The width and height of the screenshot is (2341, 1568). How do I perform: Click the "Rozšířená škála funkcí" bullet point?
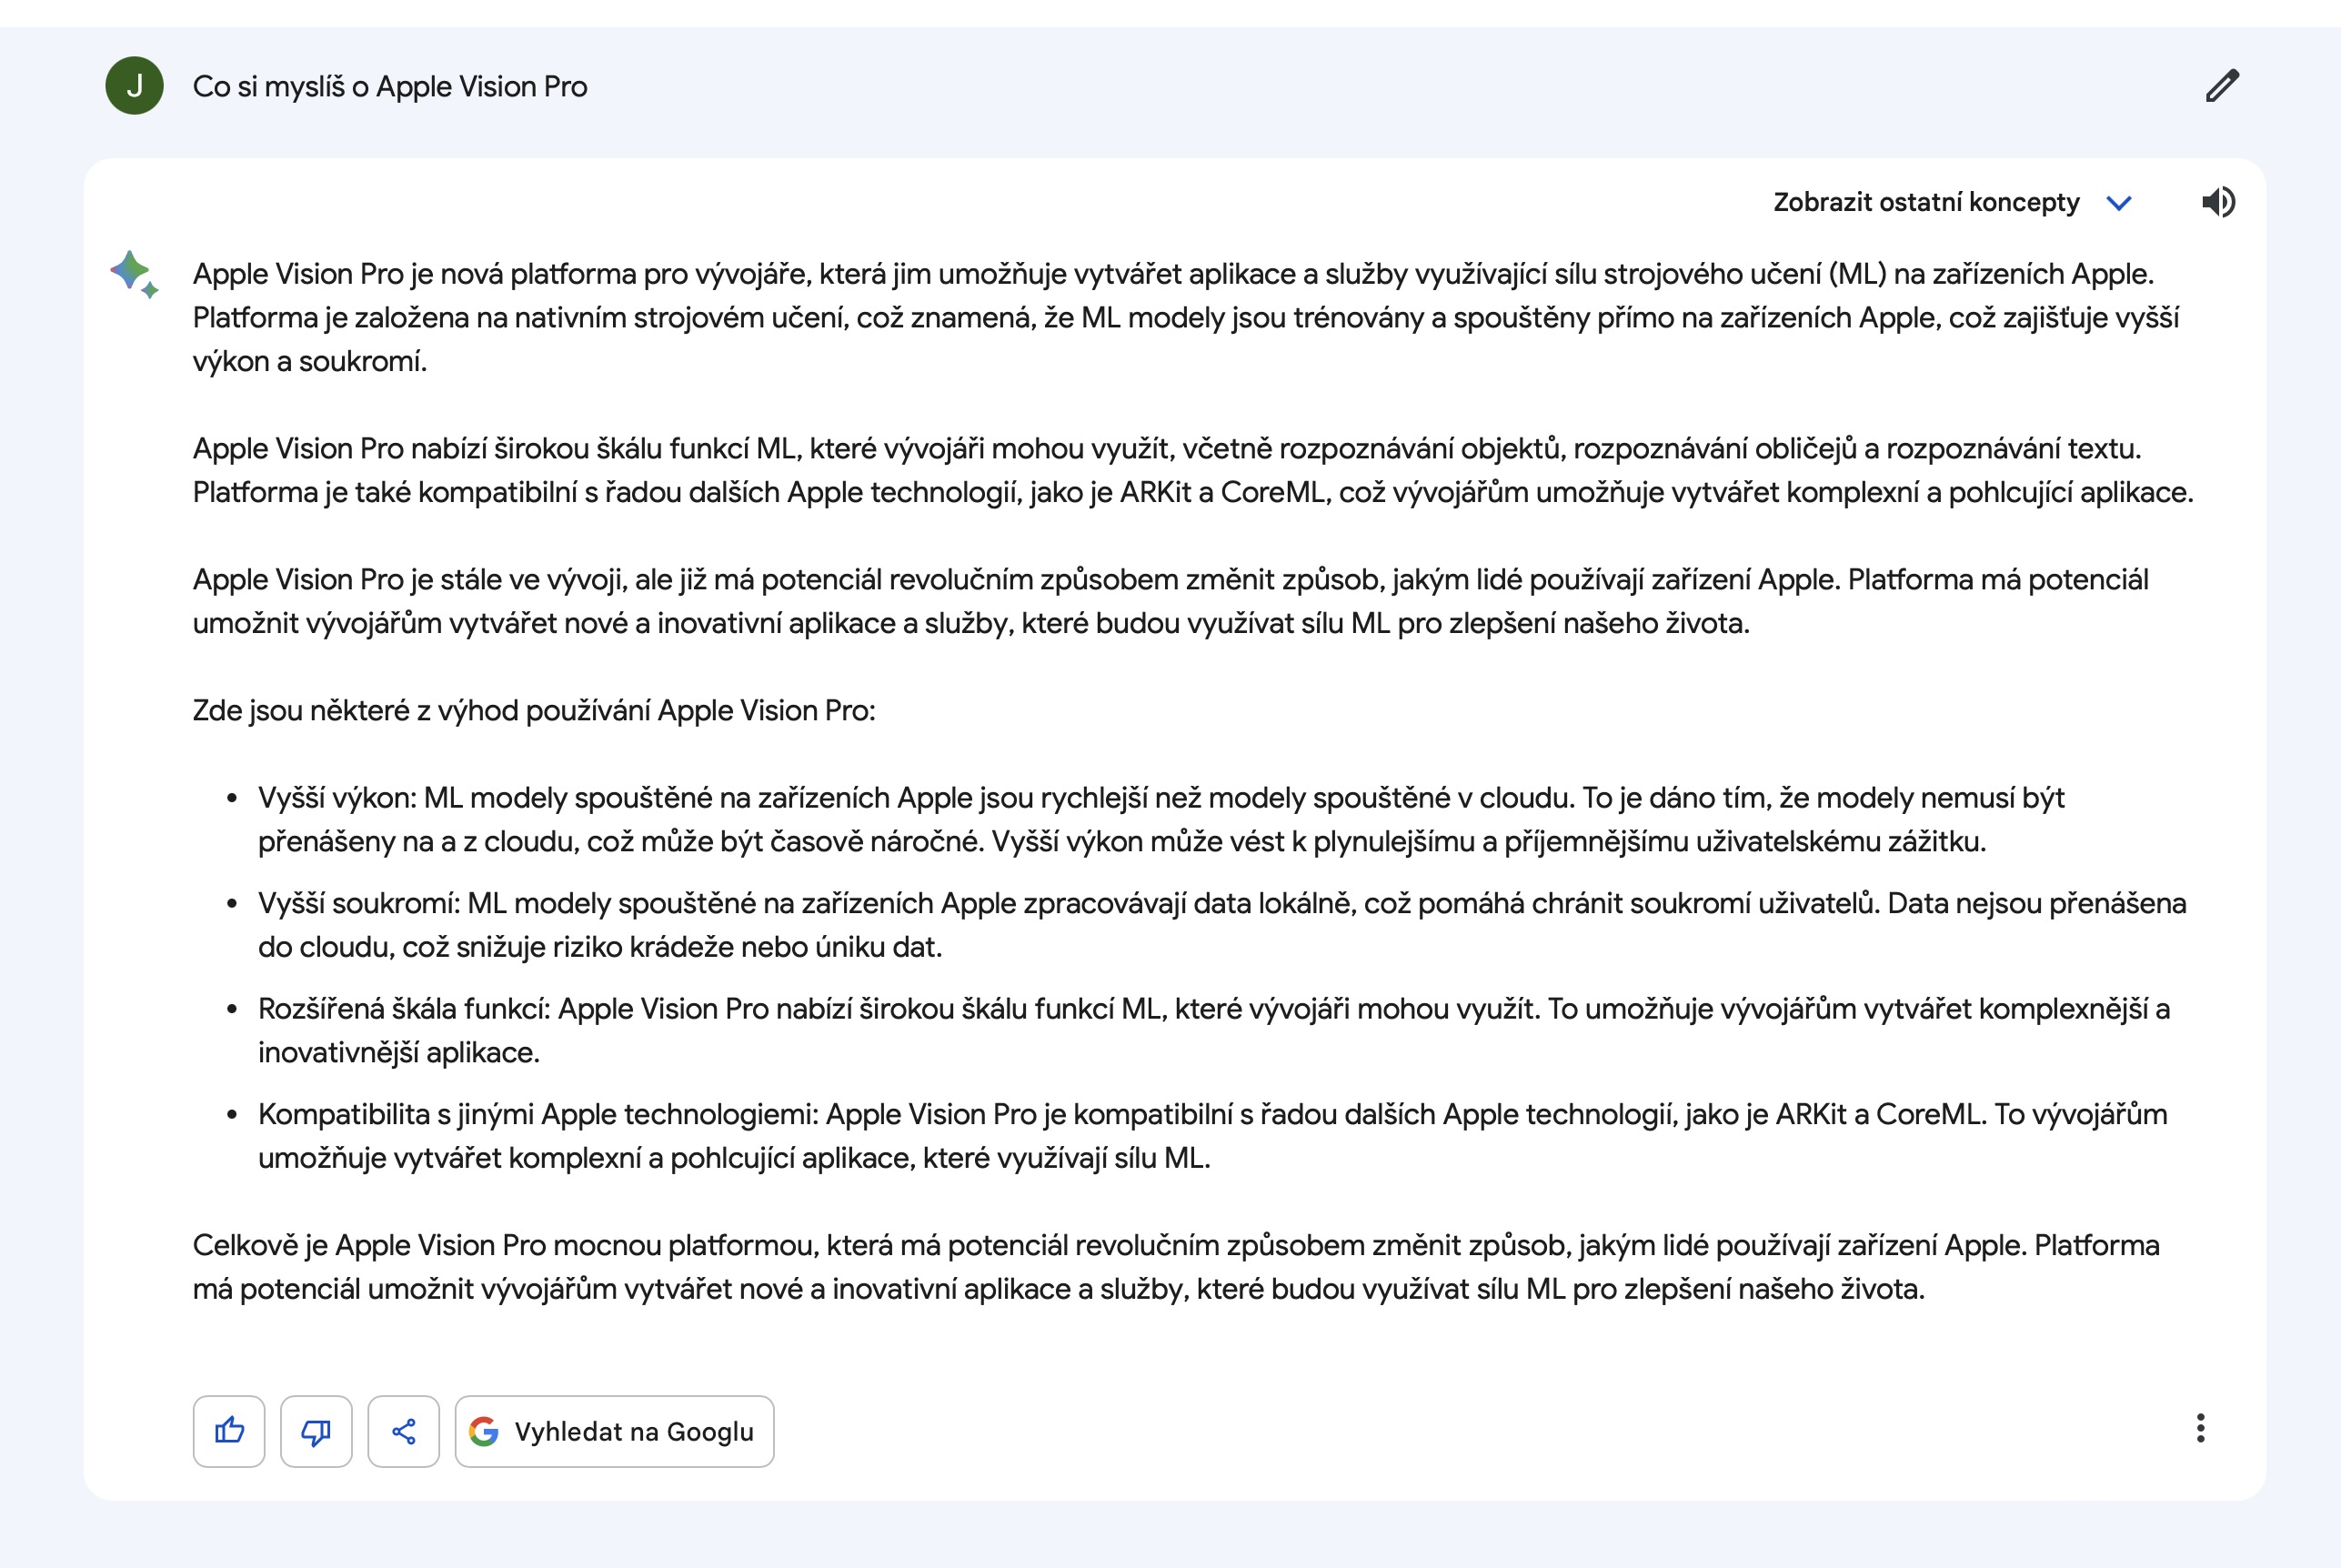1213,1030
